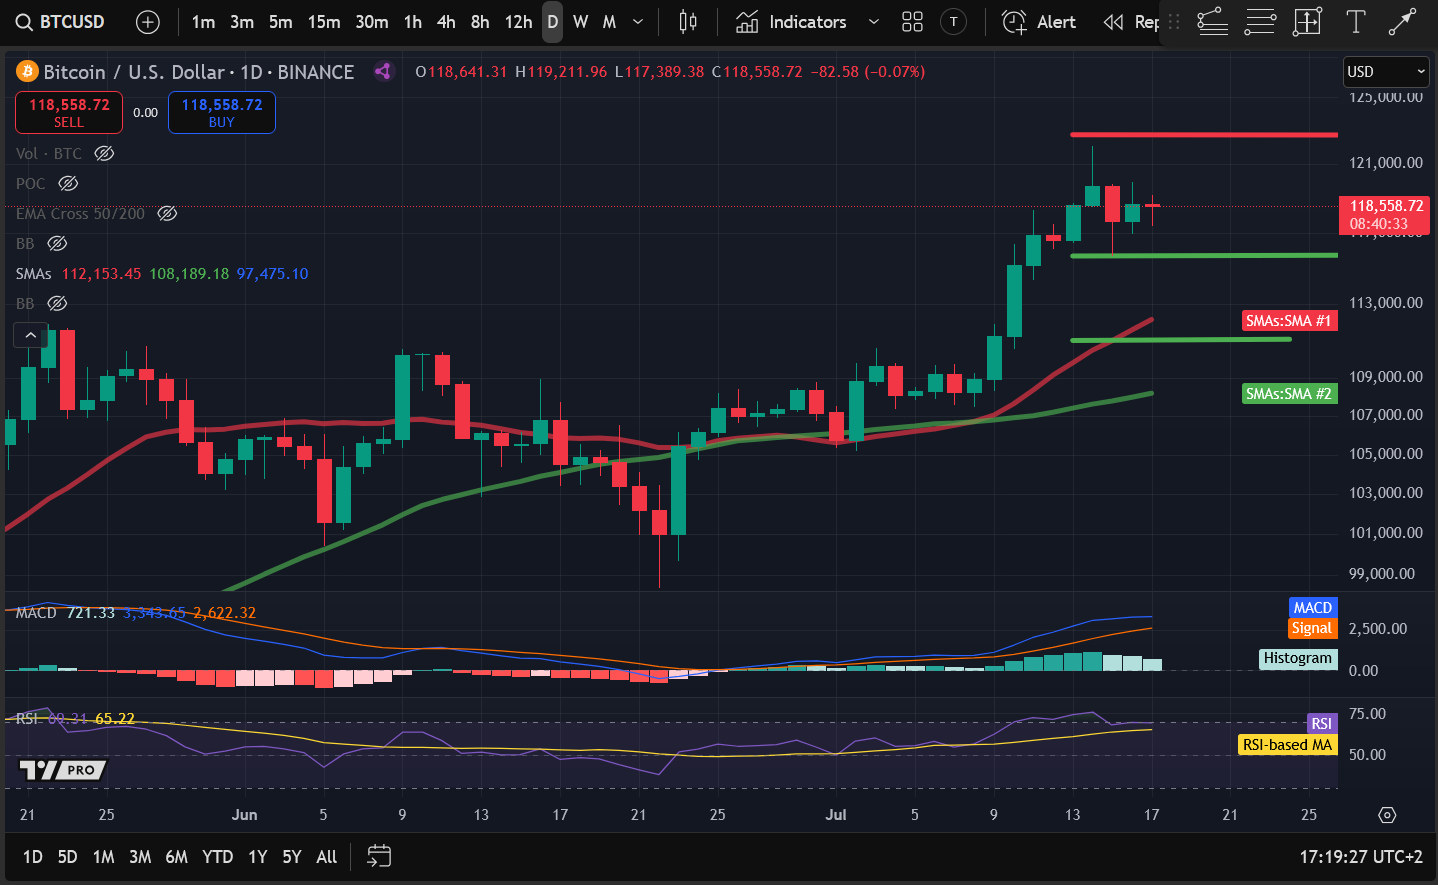Select the 5m timeframe
The width and height of the screenshot is (1438, 885).
click(281, 22)
